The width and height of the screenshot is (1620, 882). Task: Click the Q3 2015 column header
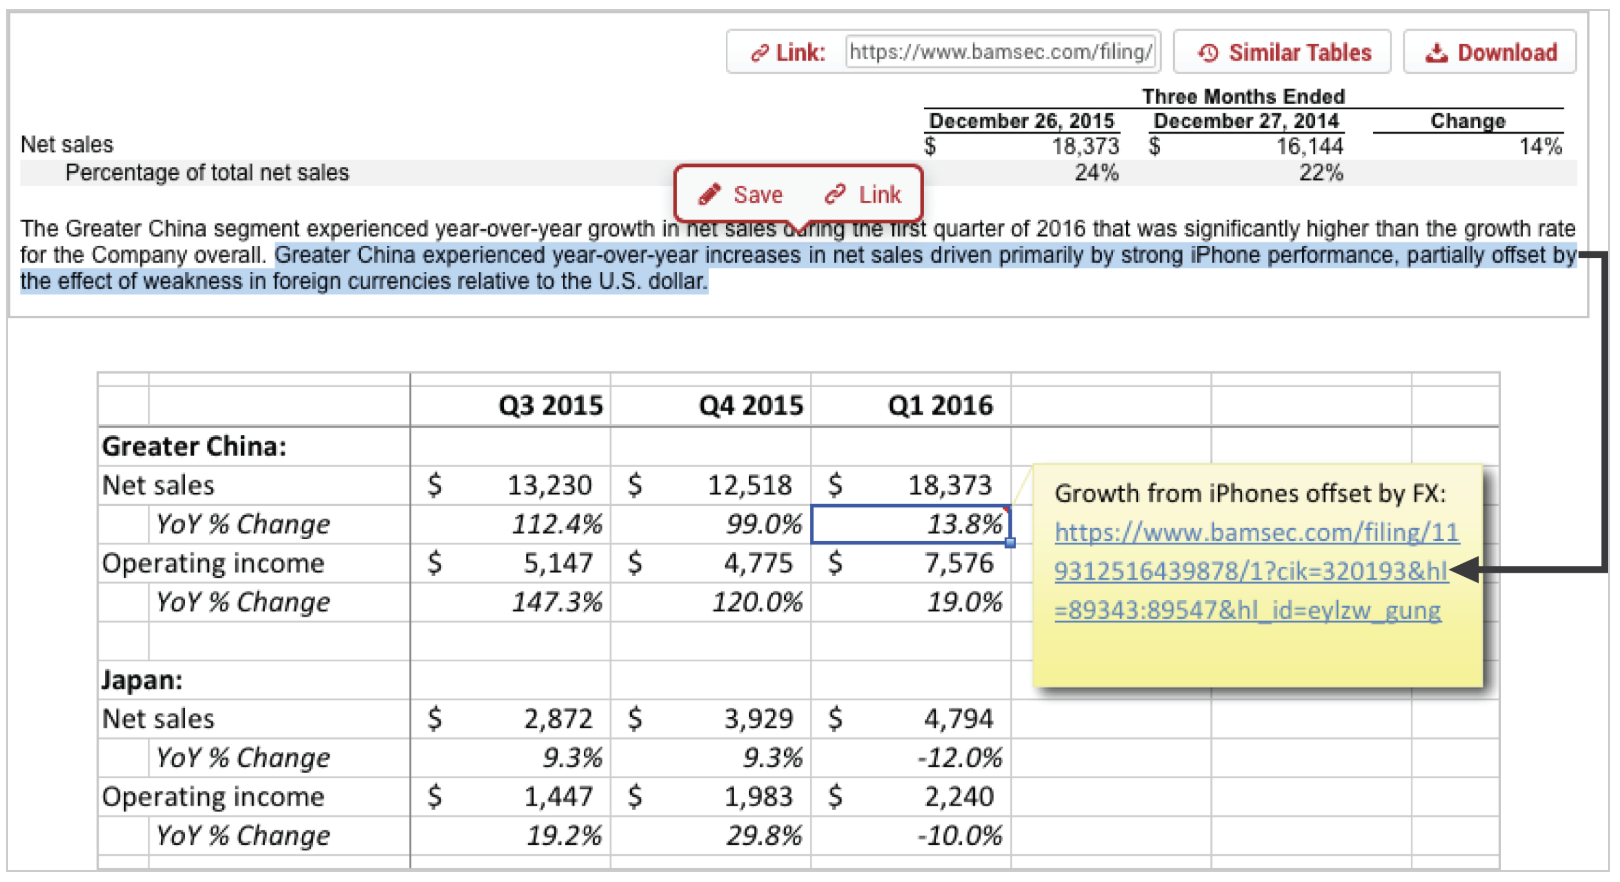pyautogui.click(x=550, y=406)
